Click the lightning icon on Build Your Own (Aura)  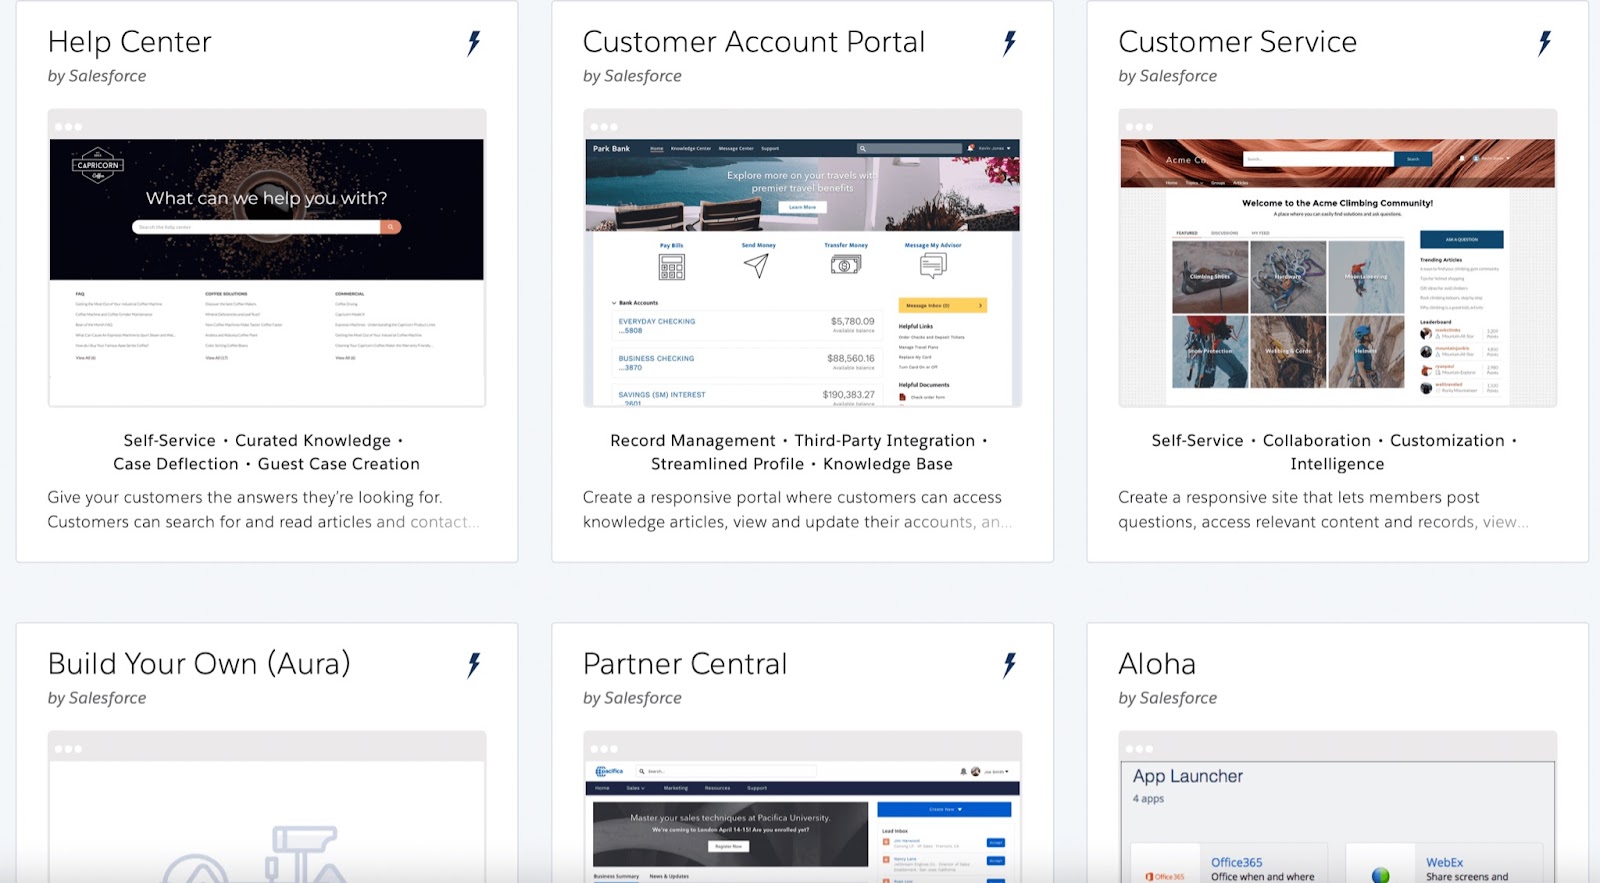tap(474, 665)
